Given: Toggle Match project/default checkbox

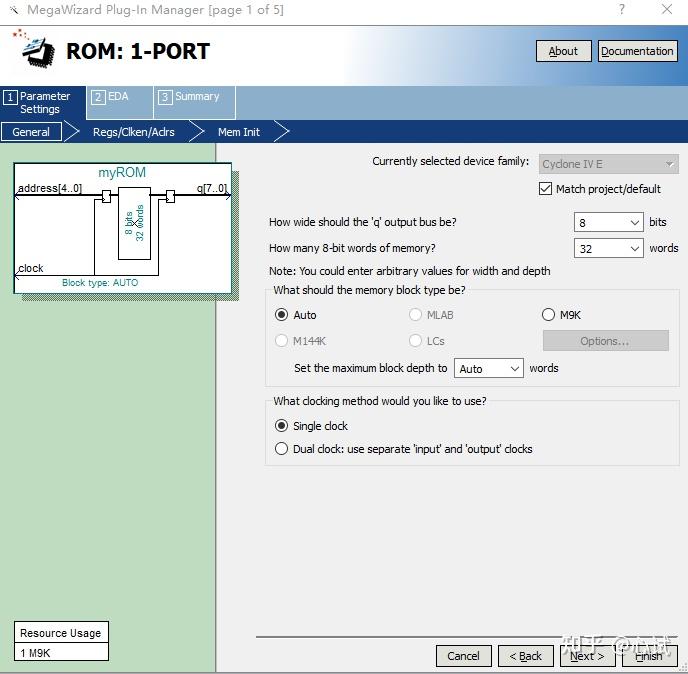Looking at the screenshot, I should click(545, 189).
